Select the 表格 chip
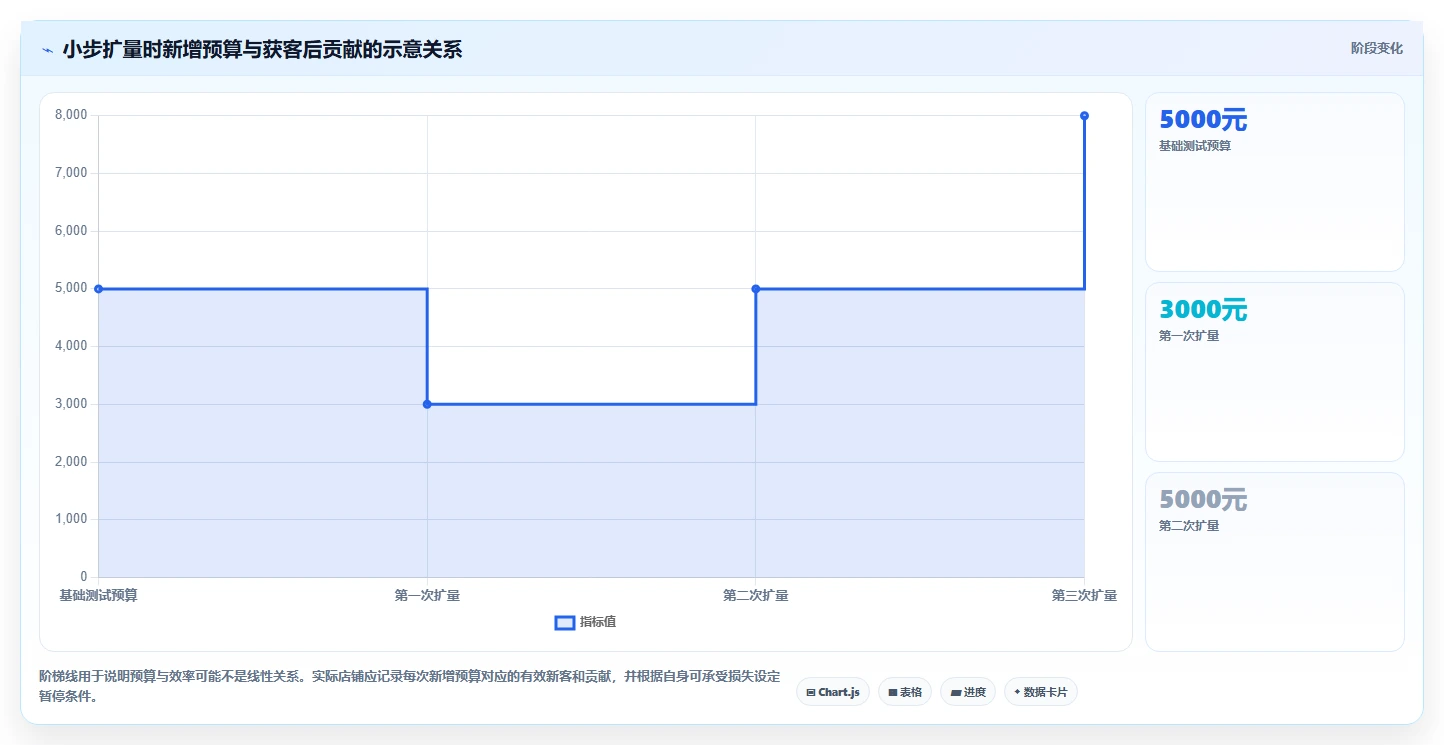The image size is (1444, 745). click(x=905, y=692)
